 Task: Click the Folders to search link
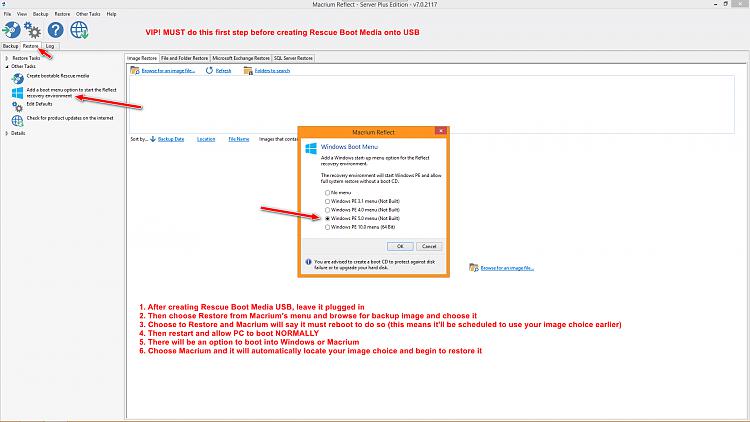[272, 71]
